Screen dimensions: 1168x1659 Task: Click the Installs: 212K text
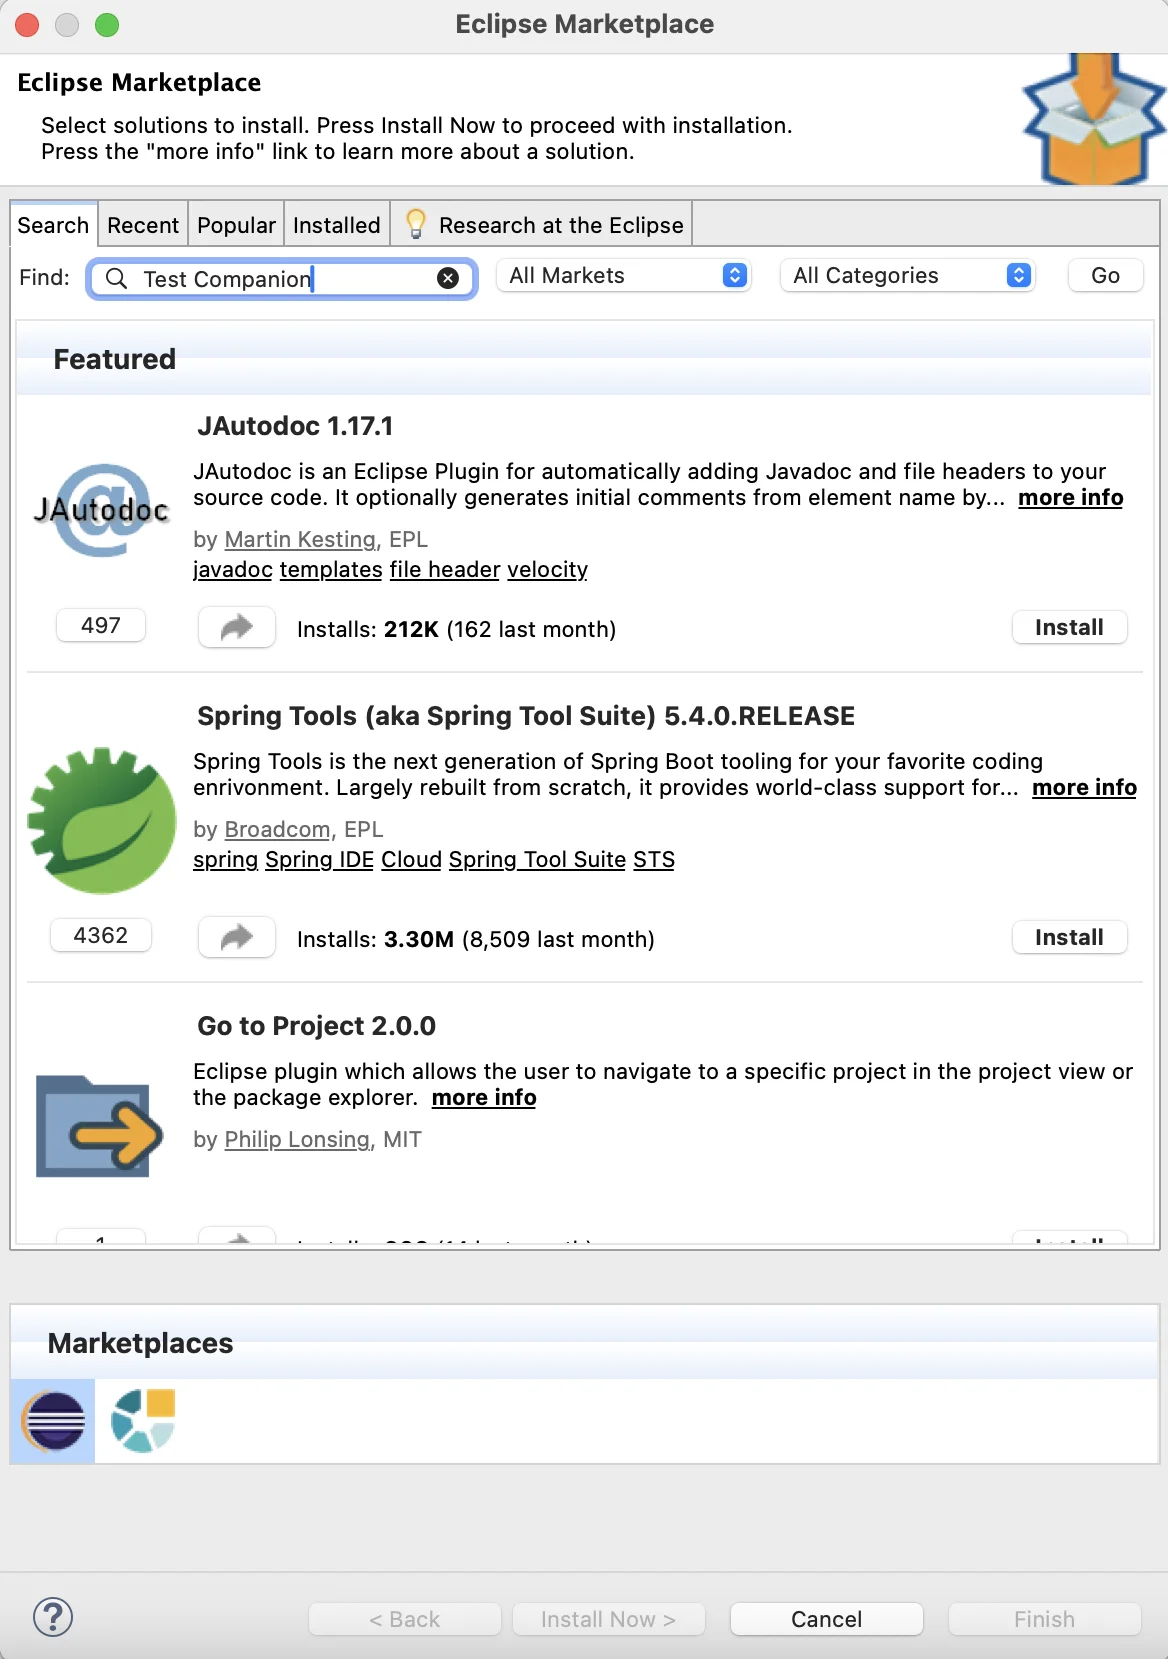pos(456,629)
